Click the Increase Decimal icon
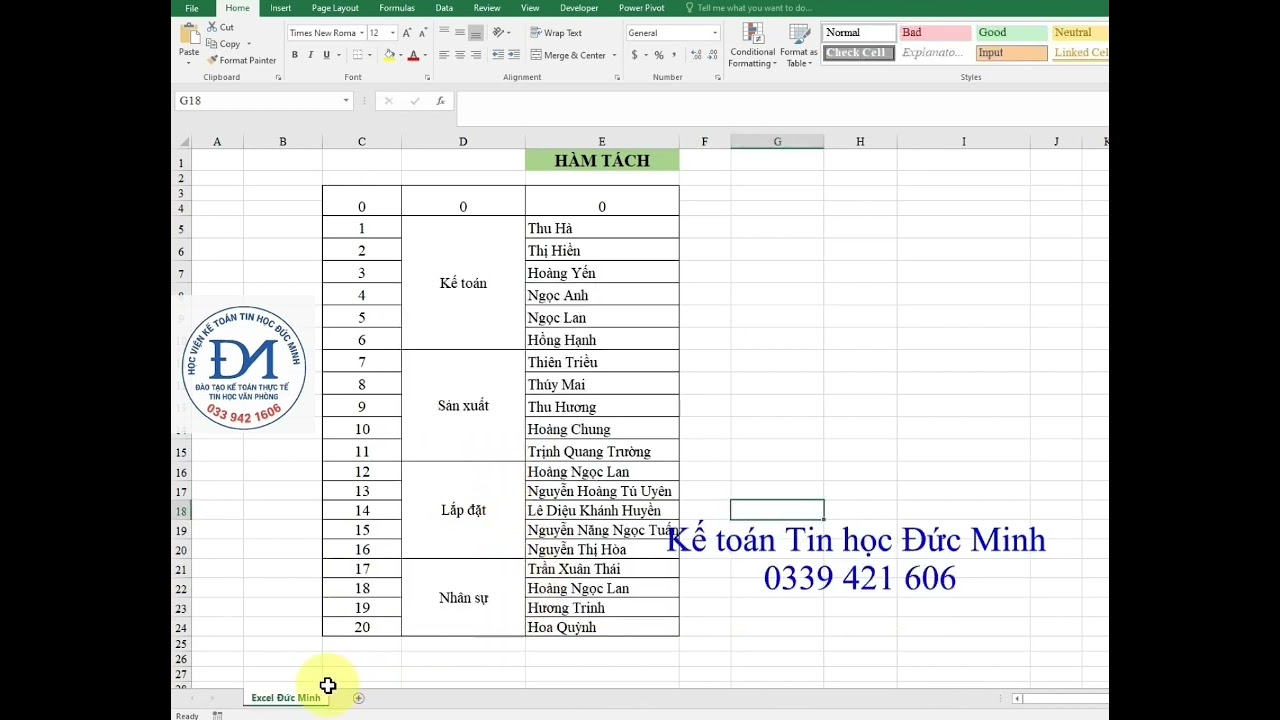The width and height of the screenshot is (1280, 720). pos(694,55)
